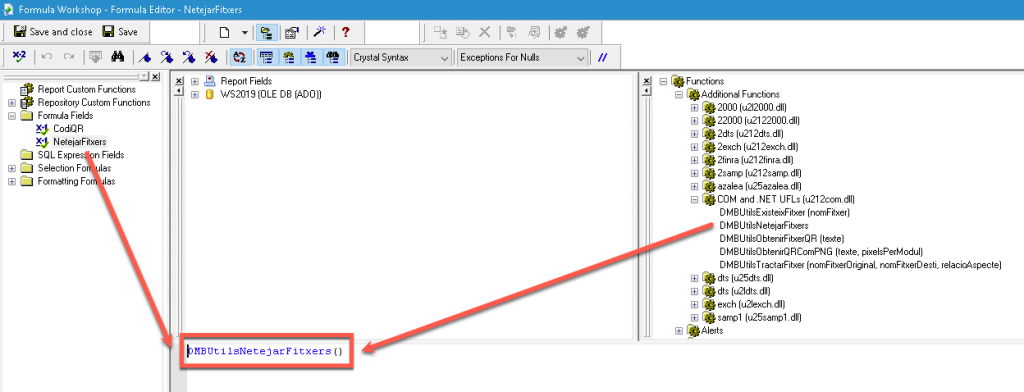Click the red question mark help icon

tap(345, 32)
